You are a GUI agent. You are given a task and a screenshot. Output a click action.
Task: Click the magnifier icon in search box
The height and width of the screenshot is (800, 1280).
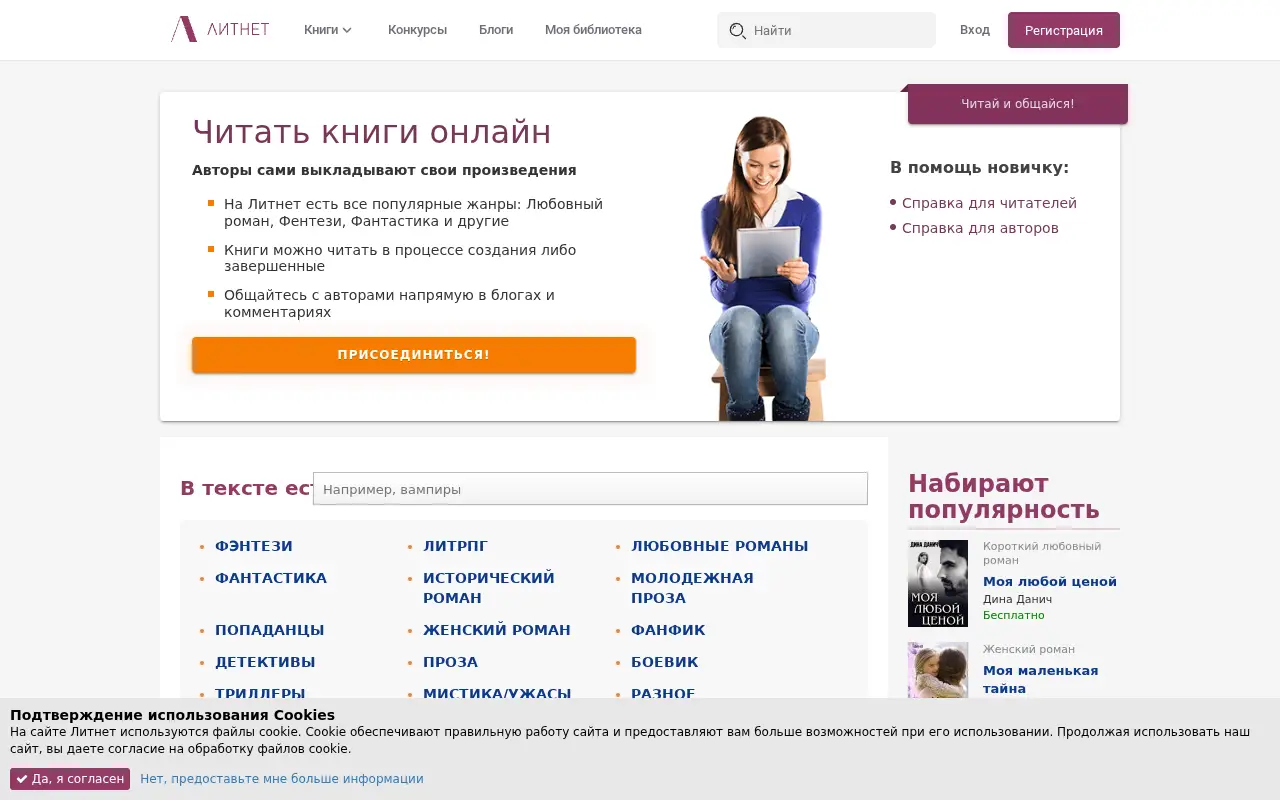(x=738, y=30)
